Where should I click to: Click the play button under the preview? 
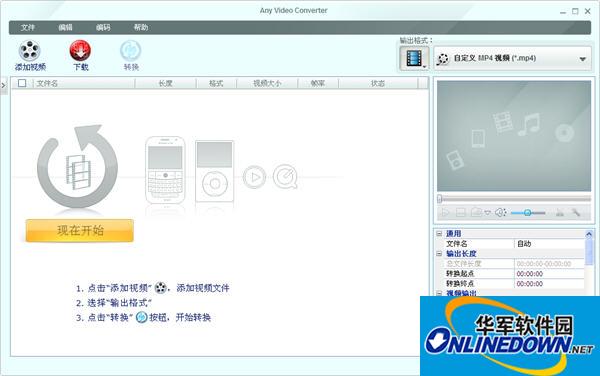click(x=445, y=213)
